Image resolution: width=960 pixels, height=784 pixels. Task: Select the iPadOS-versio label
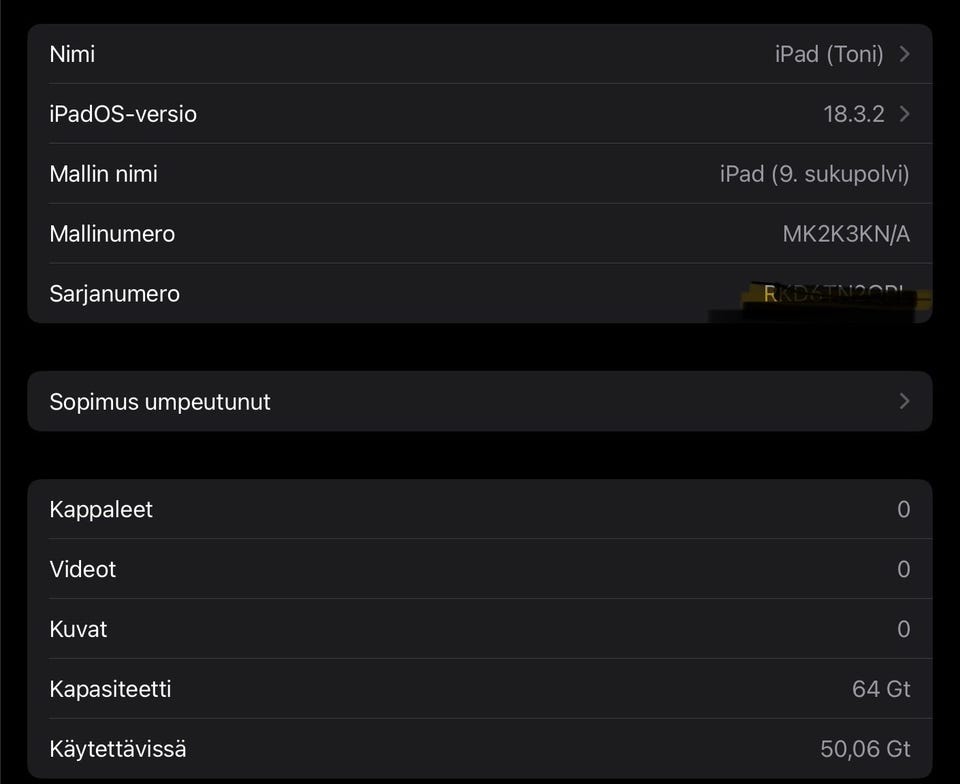pyautogui.click(x=123, y=114)
